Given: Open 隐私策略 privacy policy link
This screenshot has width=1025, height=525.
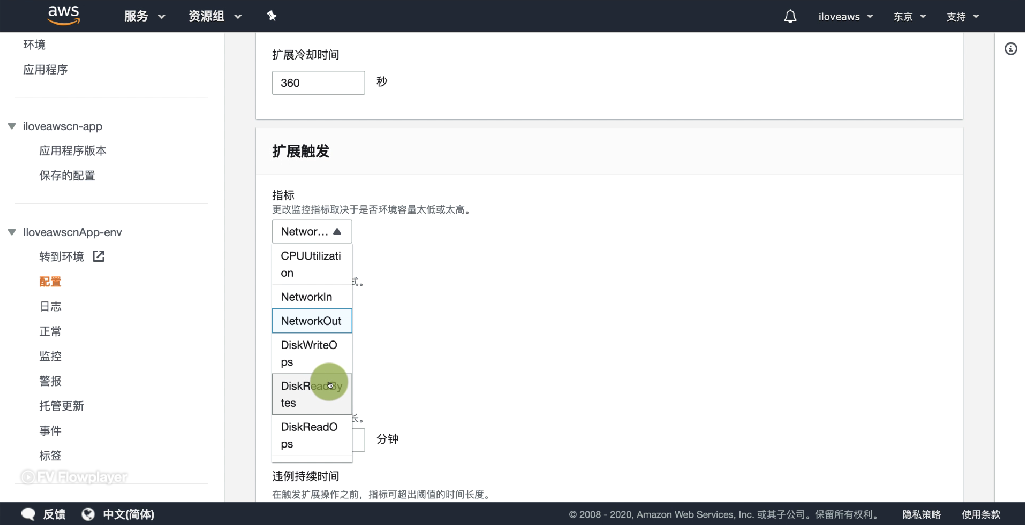Looking at the screenshot, I should [x=922, y=515].
